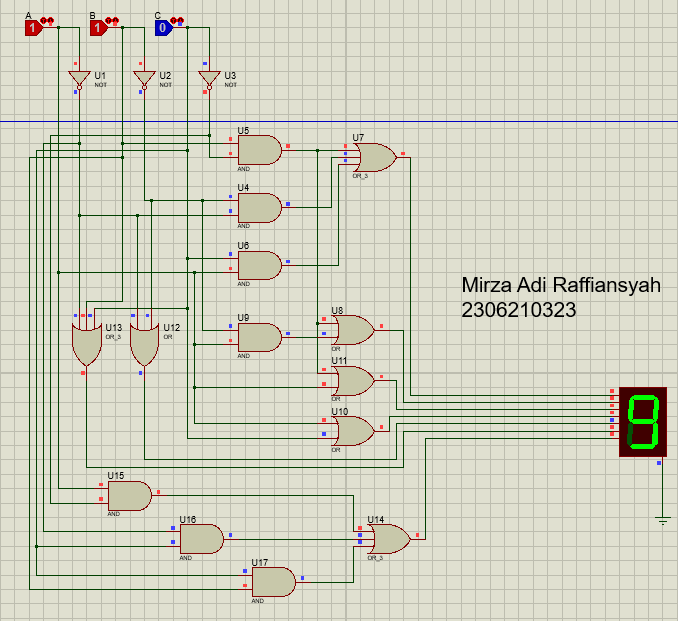Select the U7 three-input OR gate
This screenshot has width=678, height=621.
click(374, 157)
